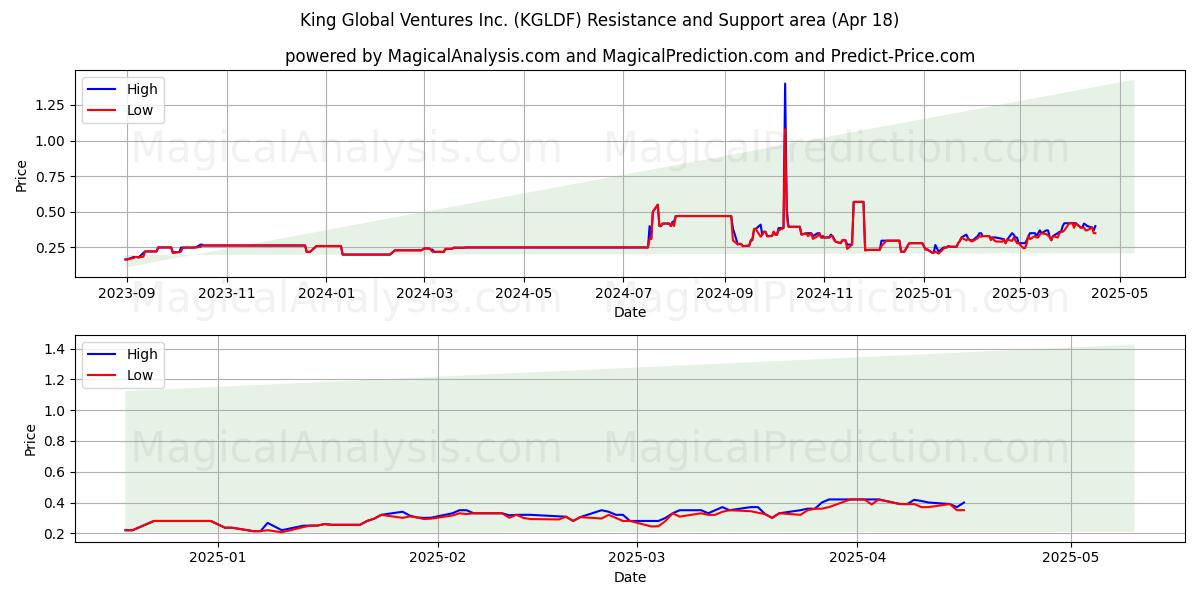
Task: Click the '0.75' tick on the top y-axis
Action: [52, 177]
